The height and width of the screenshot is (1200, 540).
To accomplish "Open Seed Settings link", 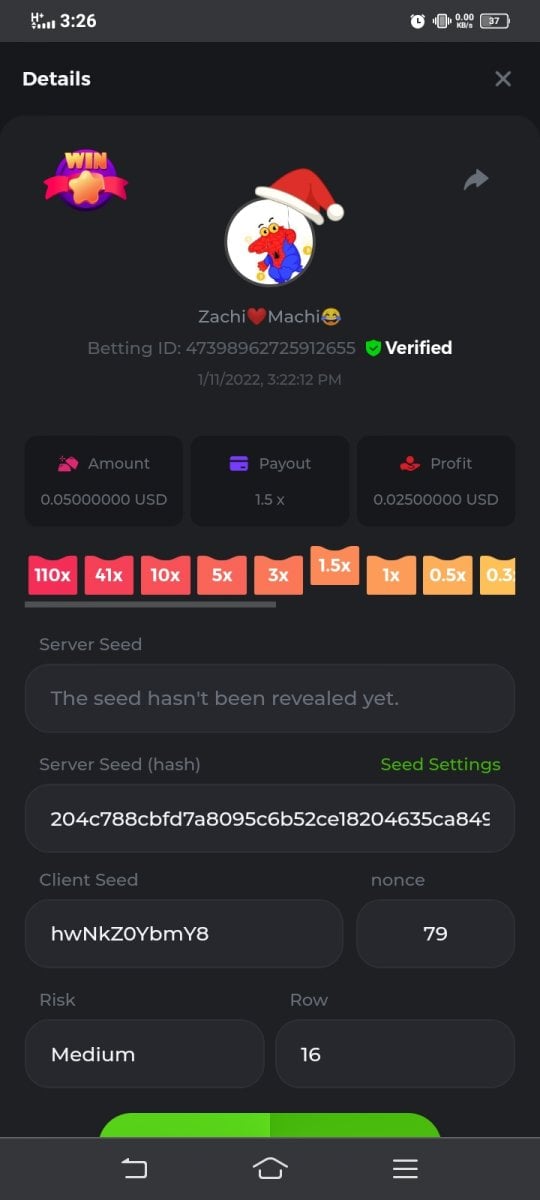I will 440,764.
